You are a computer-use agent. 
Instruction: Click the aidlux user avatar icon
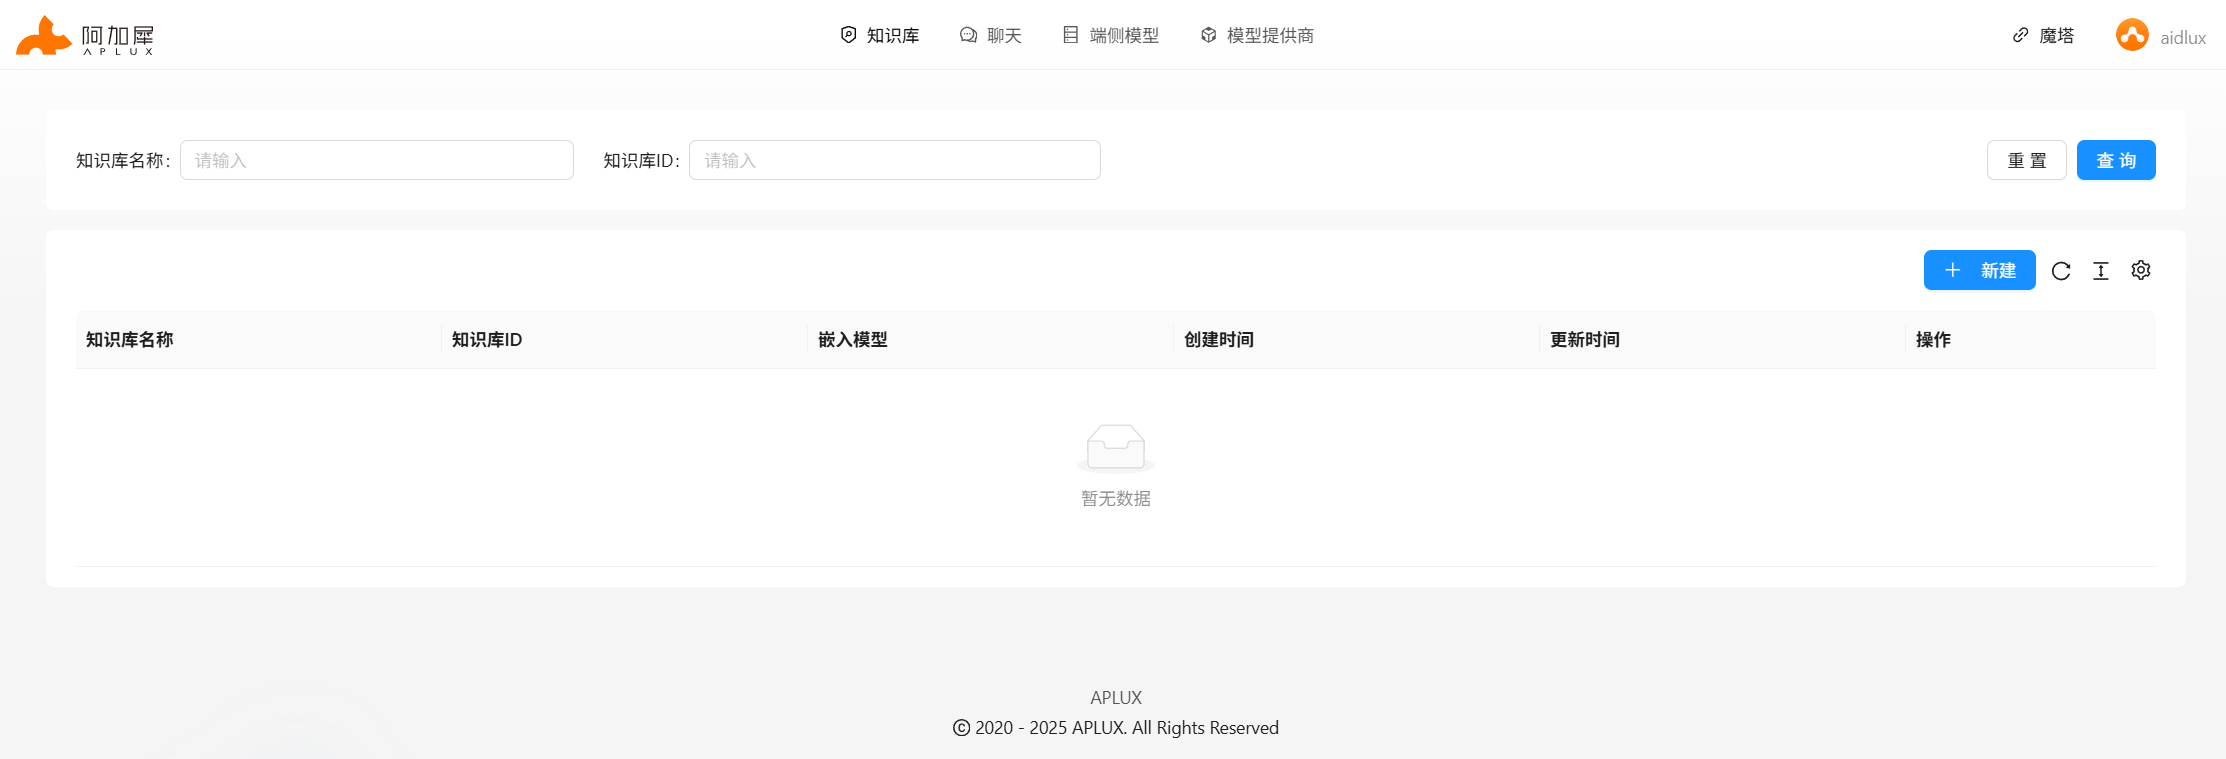2131,36
